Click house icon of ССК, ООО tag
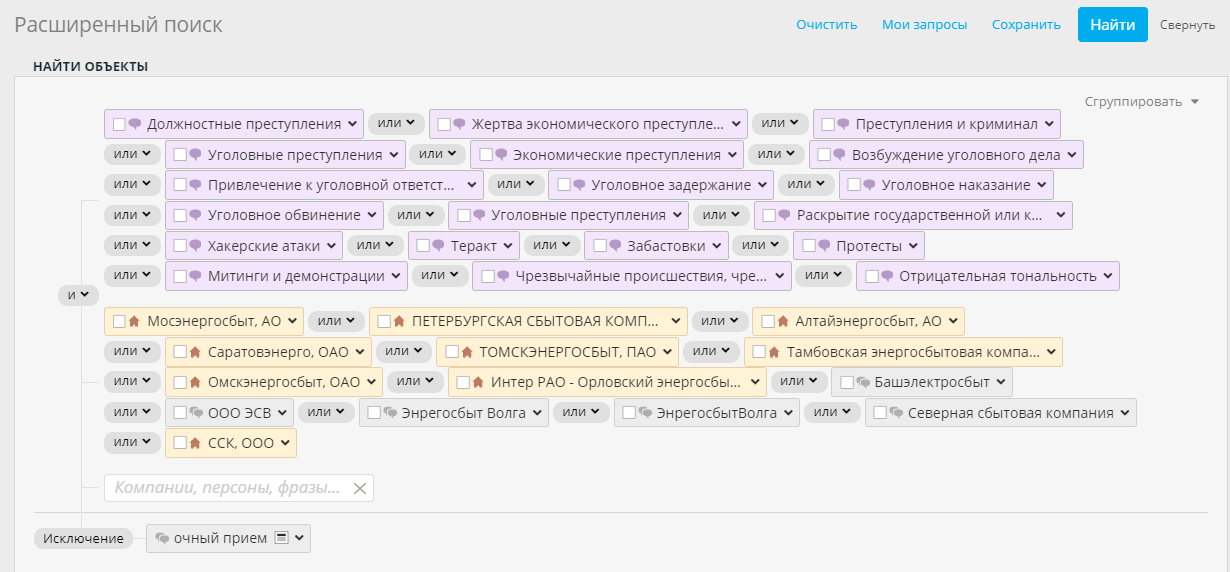 (x=195, y=443)
